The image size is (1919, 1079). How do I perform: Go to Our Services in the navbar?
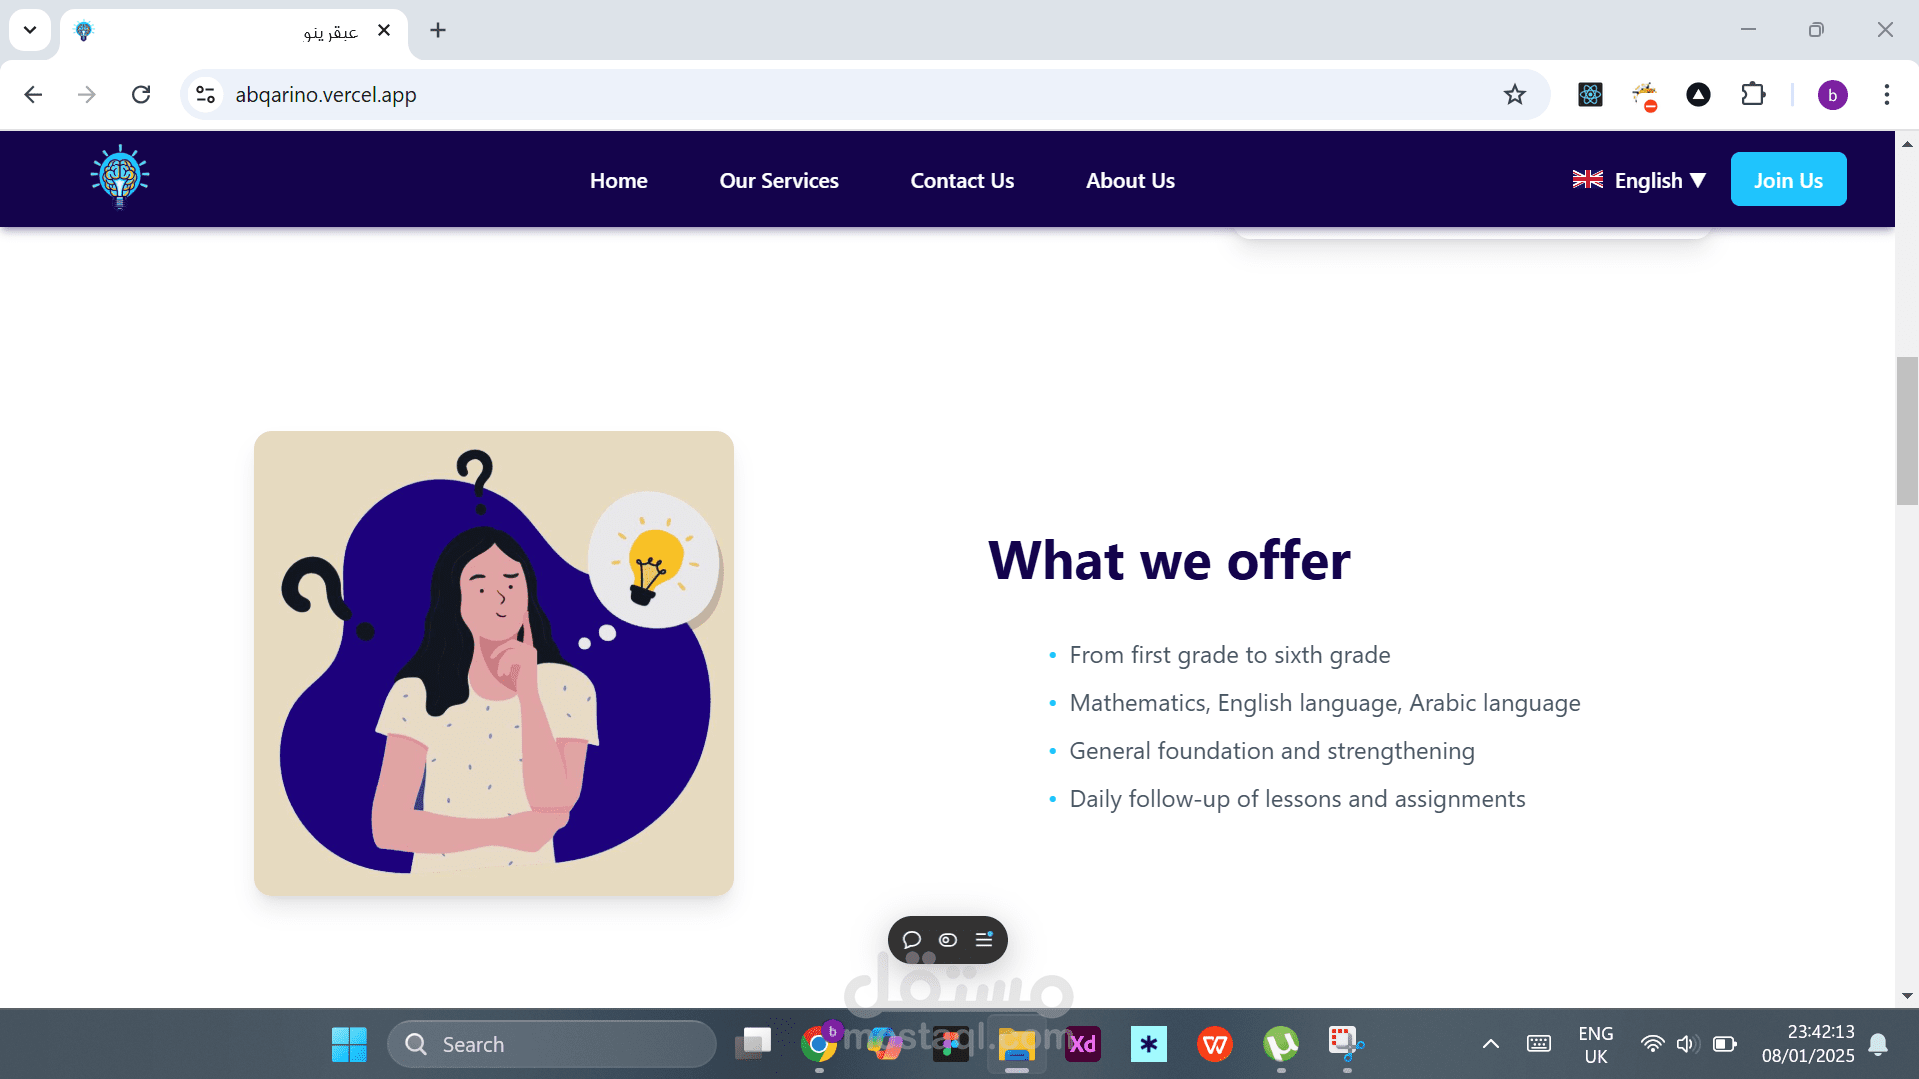click(x=779, y=181)
